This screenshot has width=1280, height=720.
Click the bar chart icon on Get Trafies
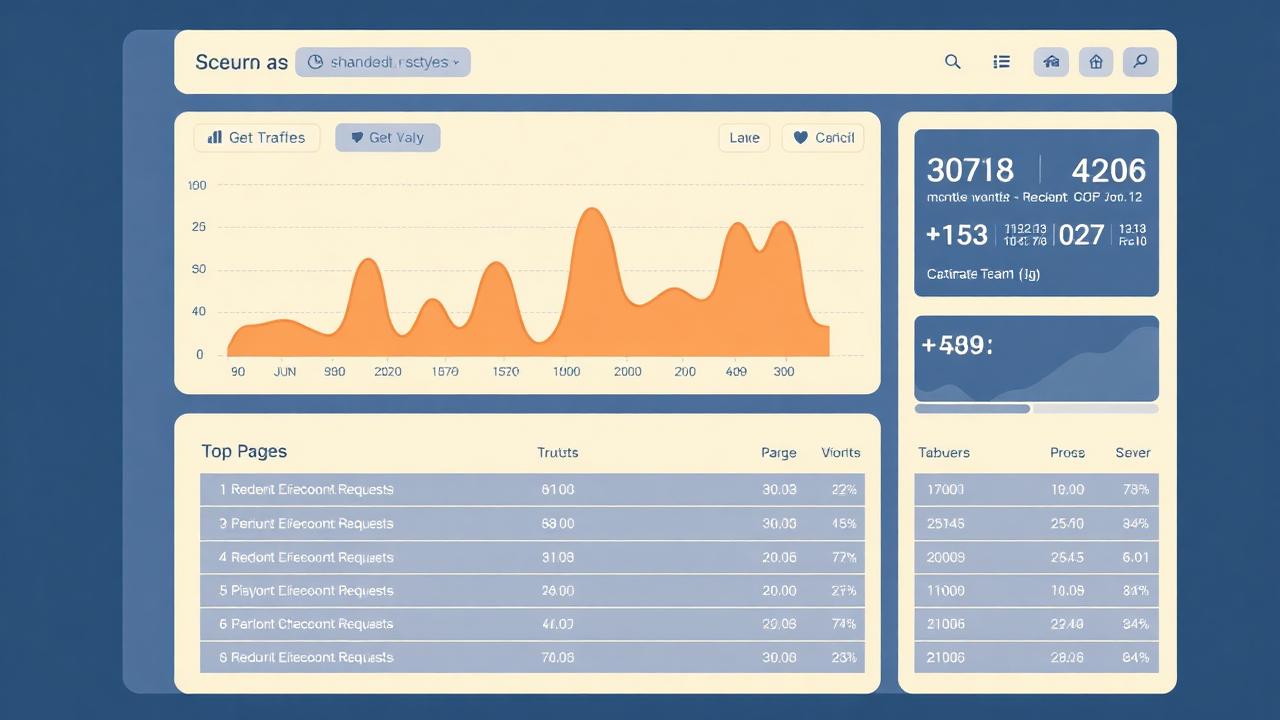coord(214,137)
